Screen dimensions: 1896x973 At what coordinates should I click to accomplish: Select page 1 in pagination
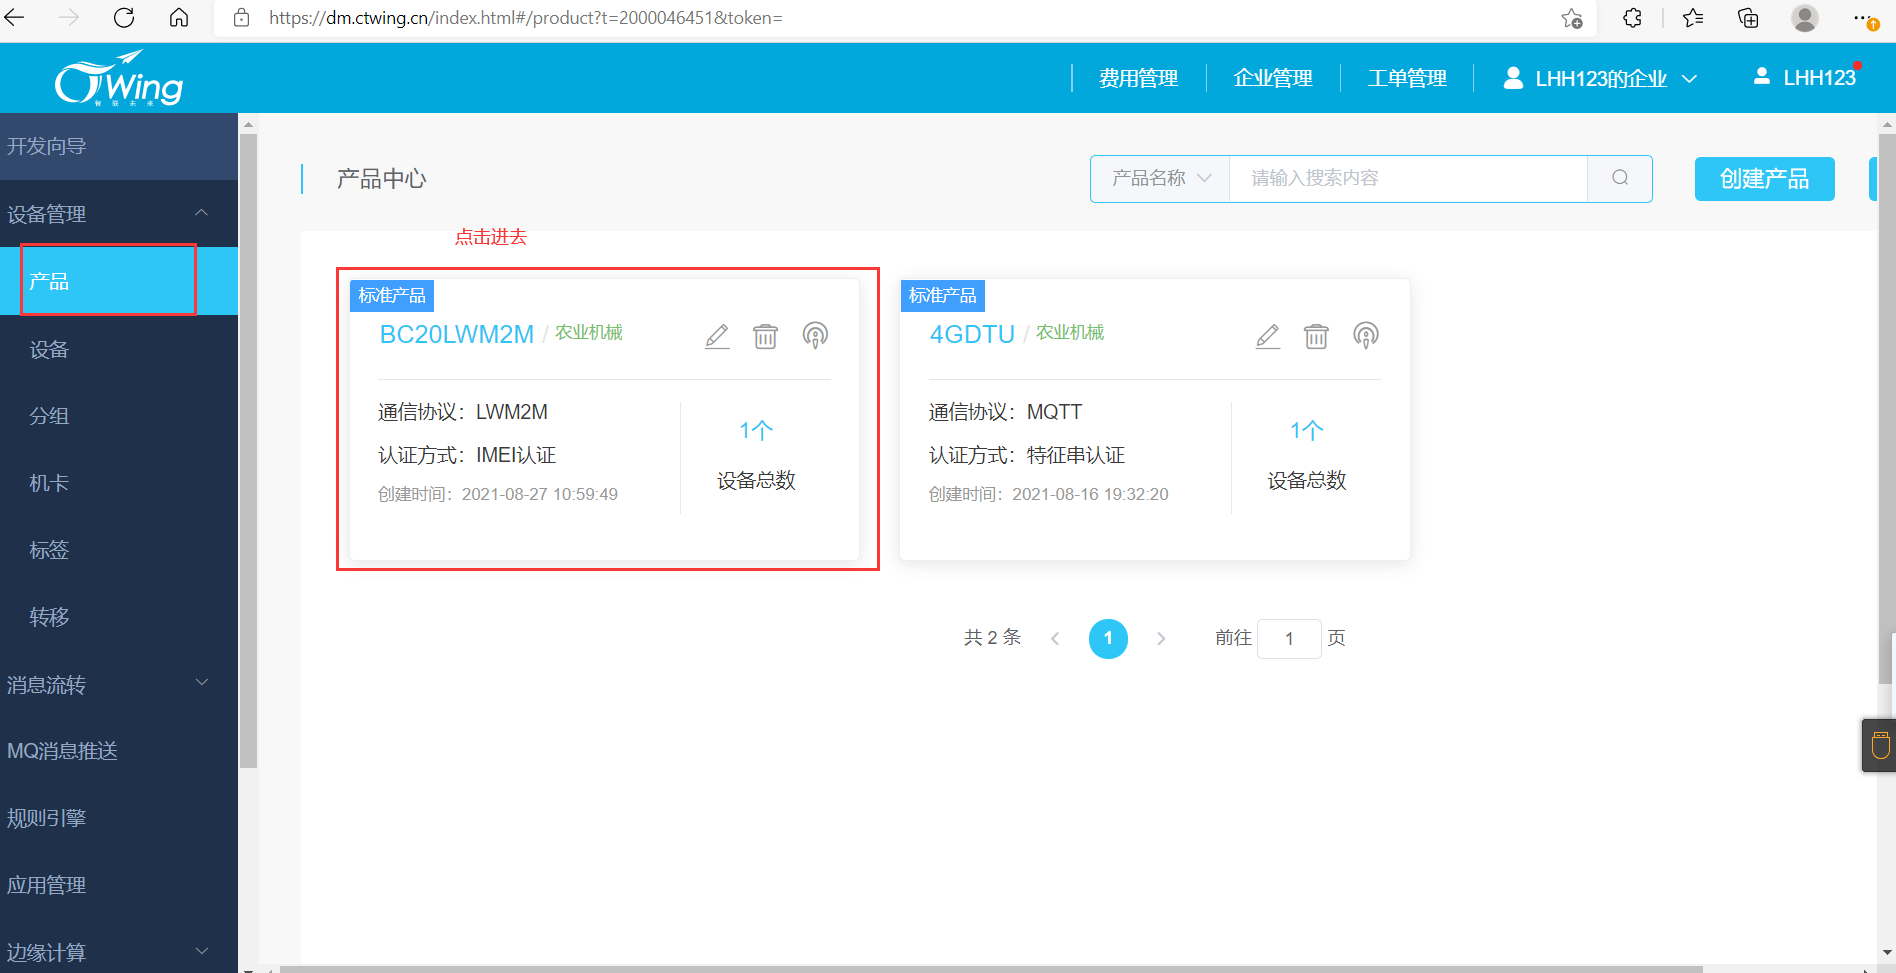click(1108, 638)
